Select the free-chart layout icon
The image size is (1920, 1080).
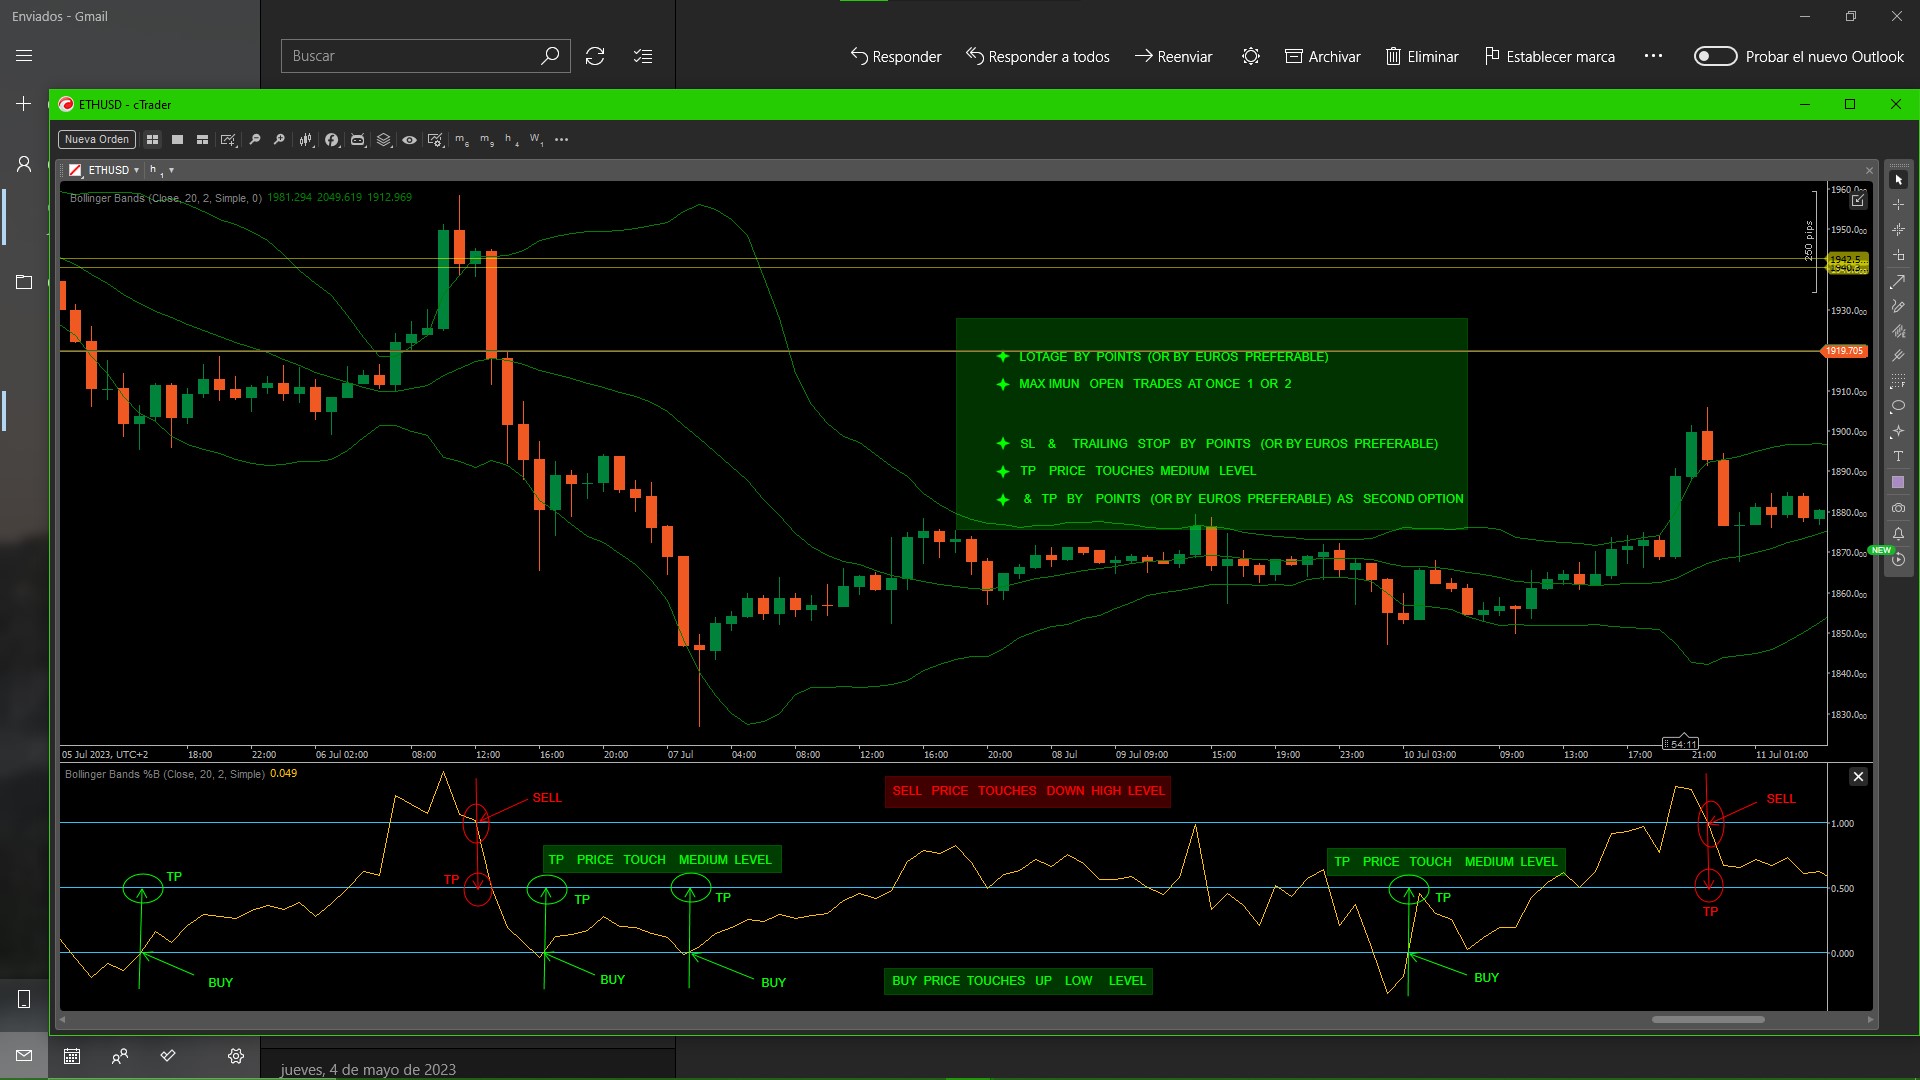click(202, 140)
